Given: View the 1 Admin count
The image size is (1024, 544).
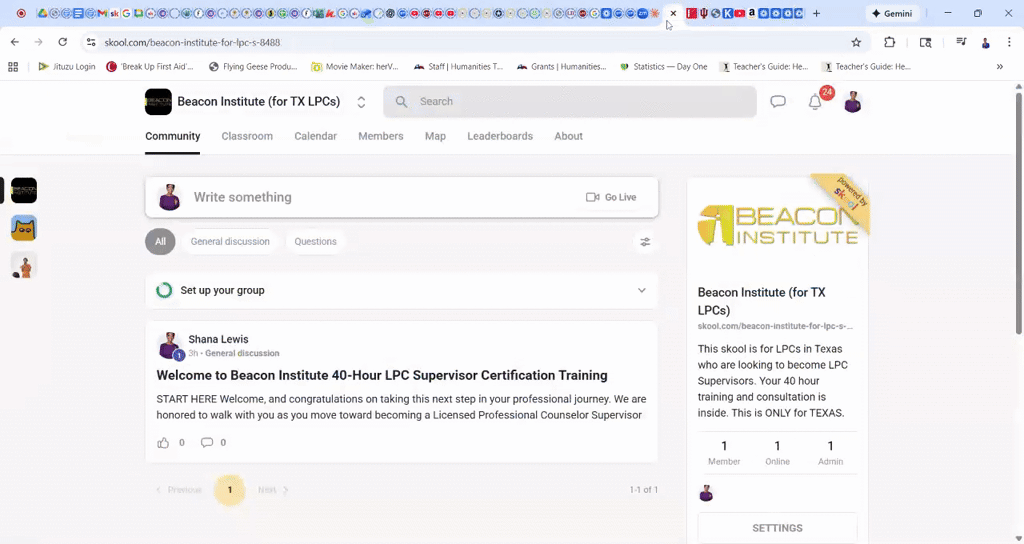Looking at the screenshot, I should [830, 453].
